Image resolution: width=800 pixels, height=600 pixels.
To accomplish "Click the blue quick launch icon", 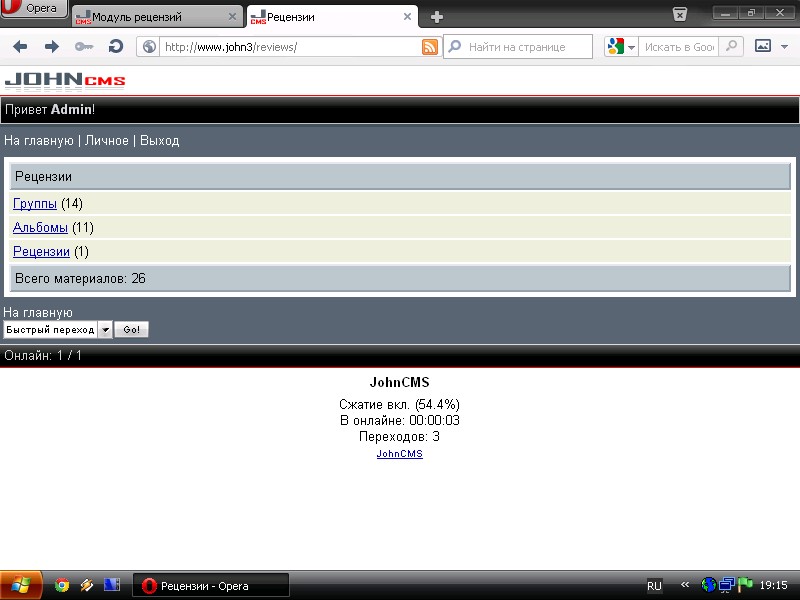I will (x=112, y=585).
